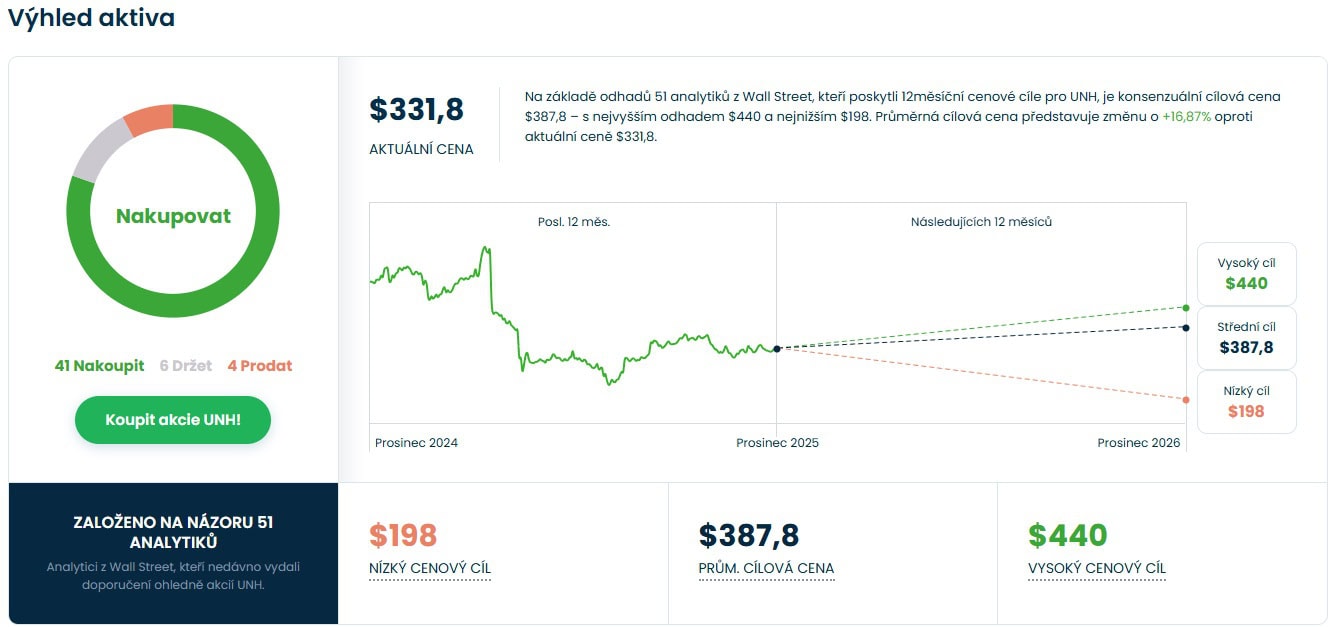
Task: Click the '6 Držet' legend label
Action: coord(186,366)
